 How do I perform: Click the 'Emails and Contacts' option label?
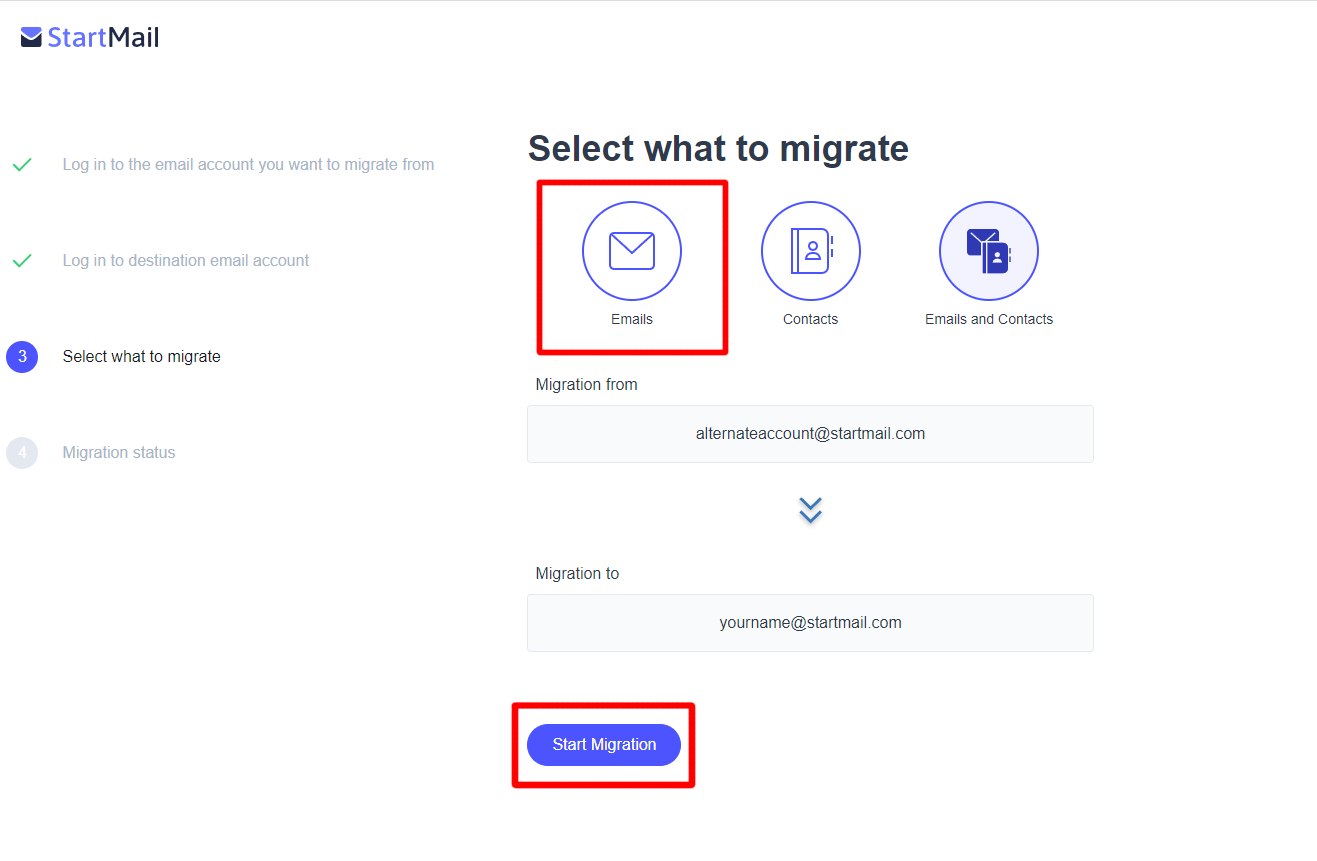[x=988, y=319]
